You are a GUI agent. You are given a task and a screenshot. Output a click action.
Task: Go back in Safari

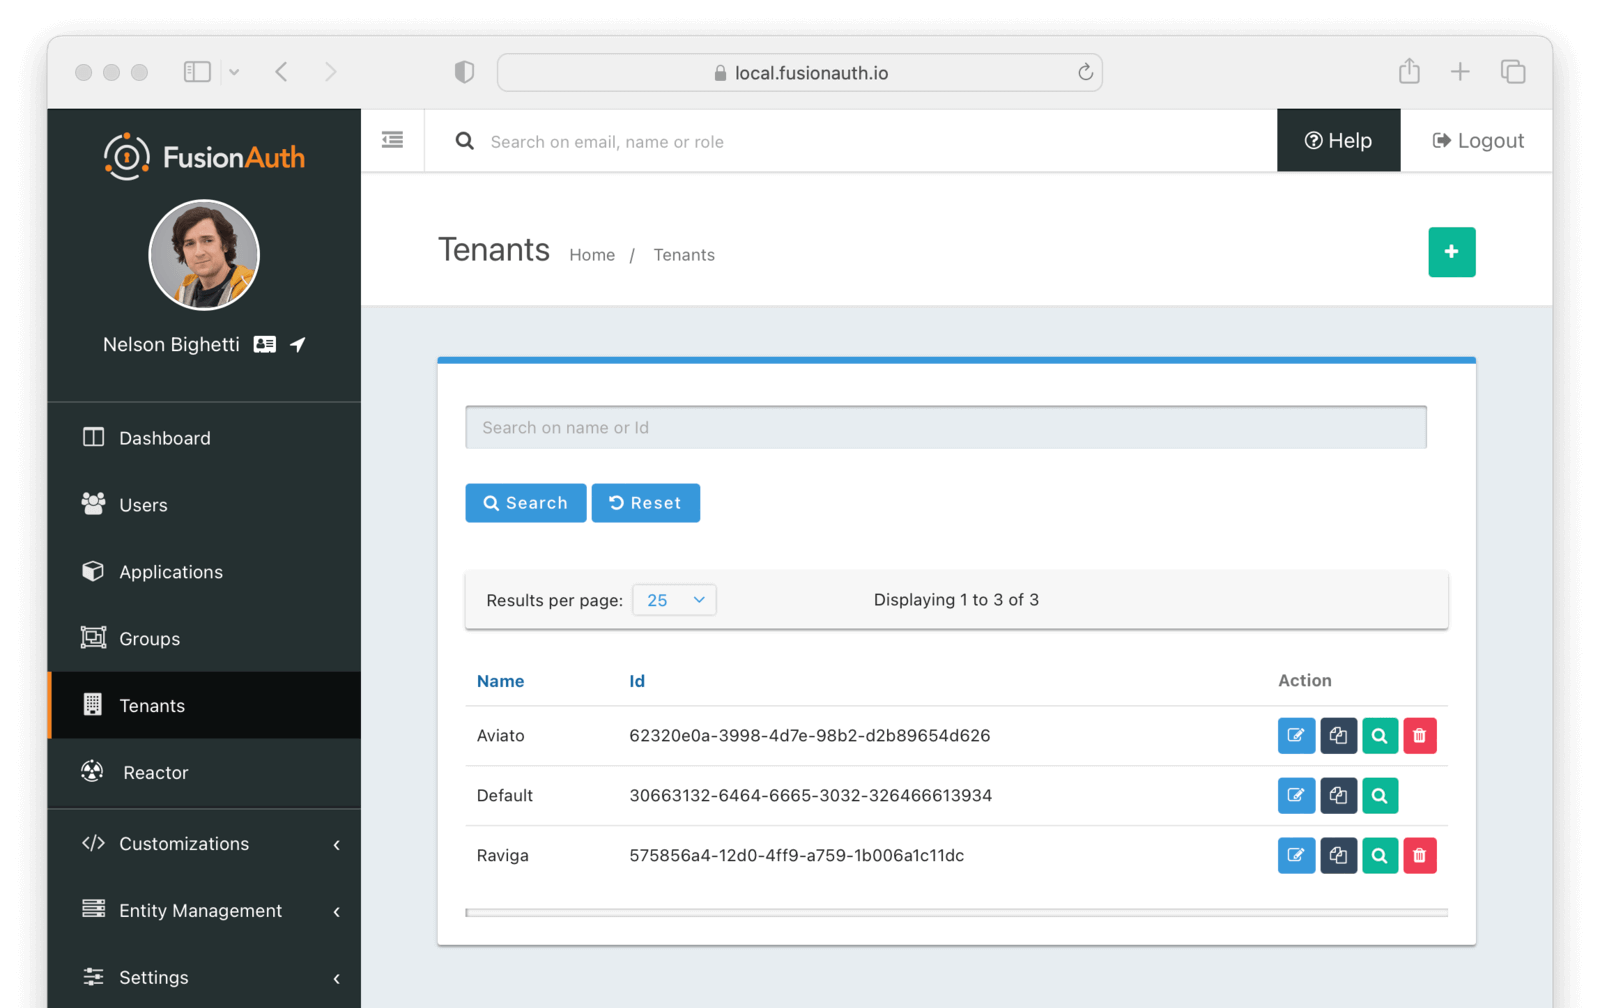point(282,72)
